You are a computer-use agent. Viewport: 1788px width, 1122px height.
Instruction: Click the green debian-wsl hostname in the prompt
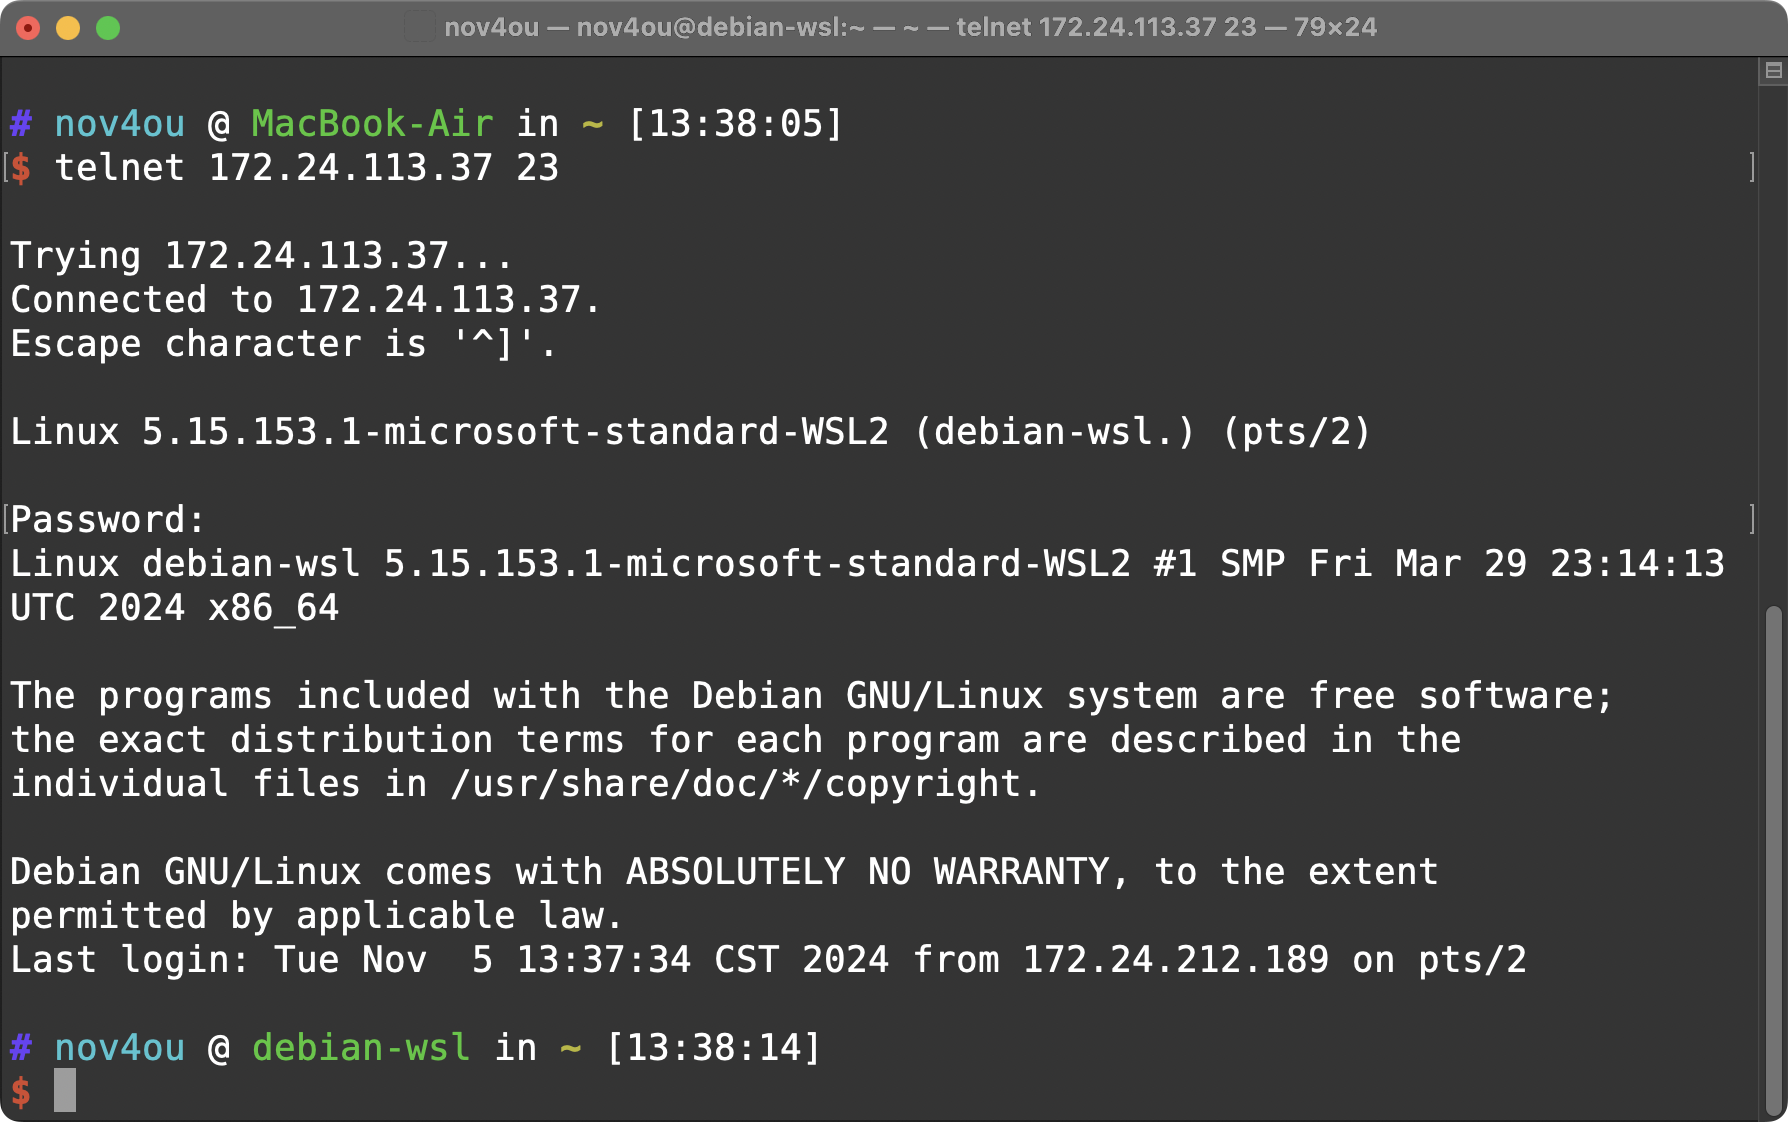coord(361,1047)
